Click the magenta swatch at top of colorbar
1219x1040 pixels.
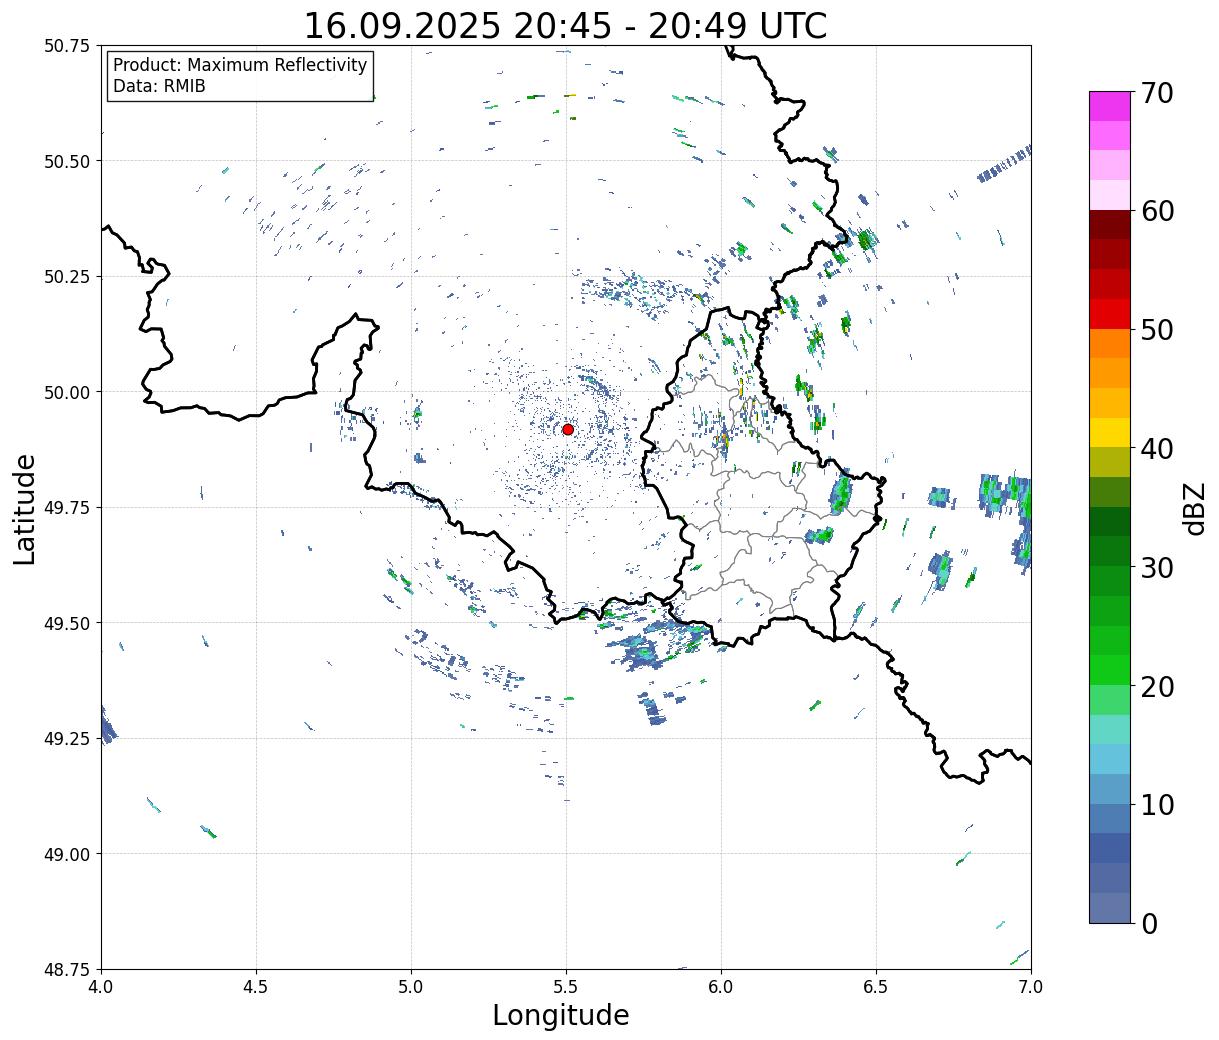(x=1110, y=106)
